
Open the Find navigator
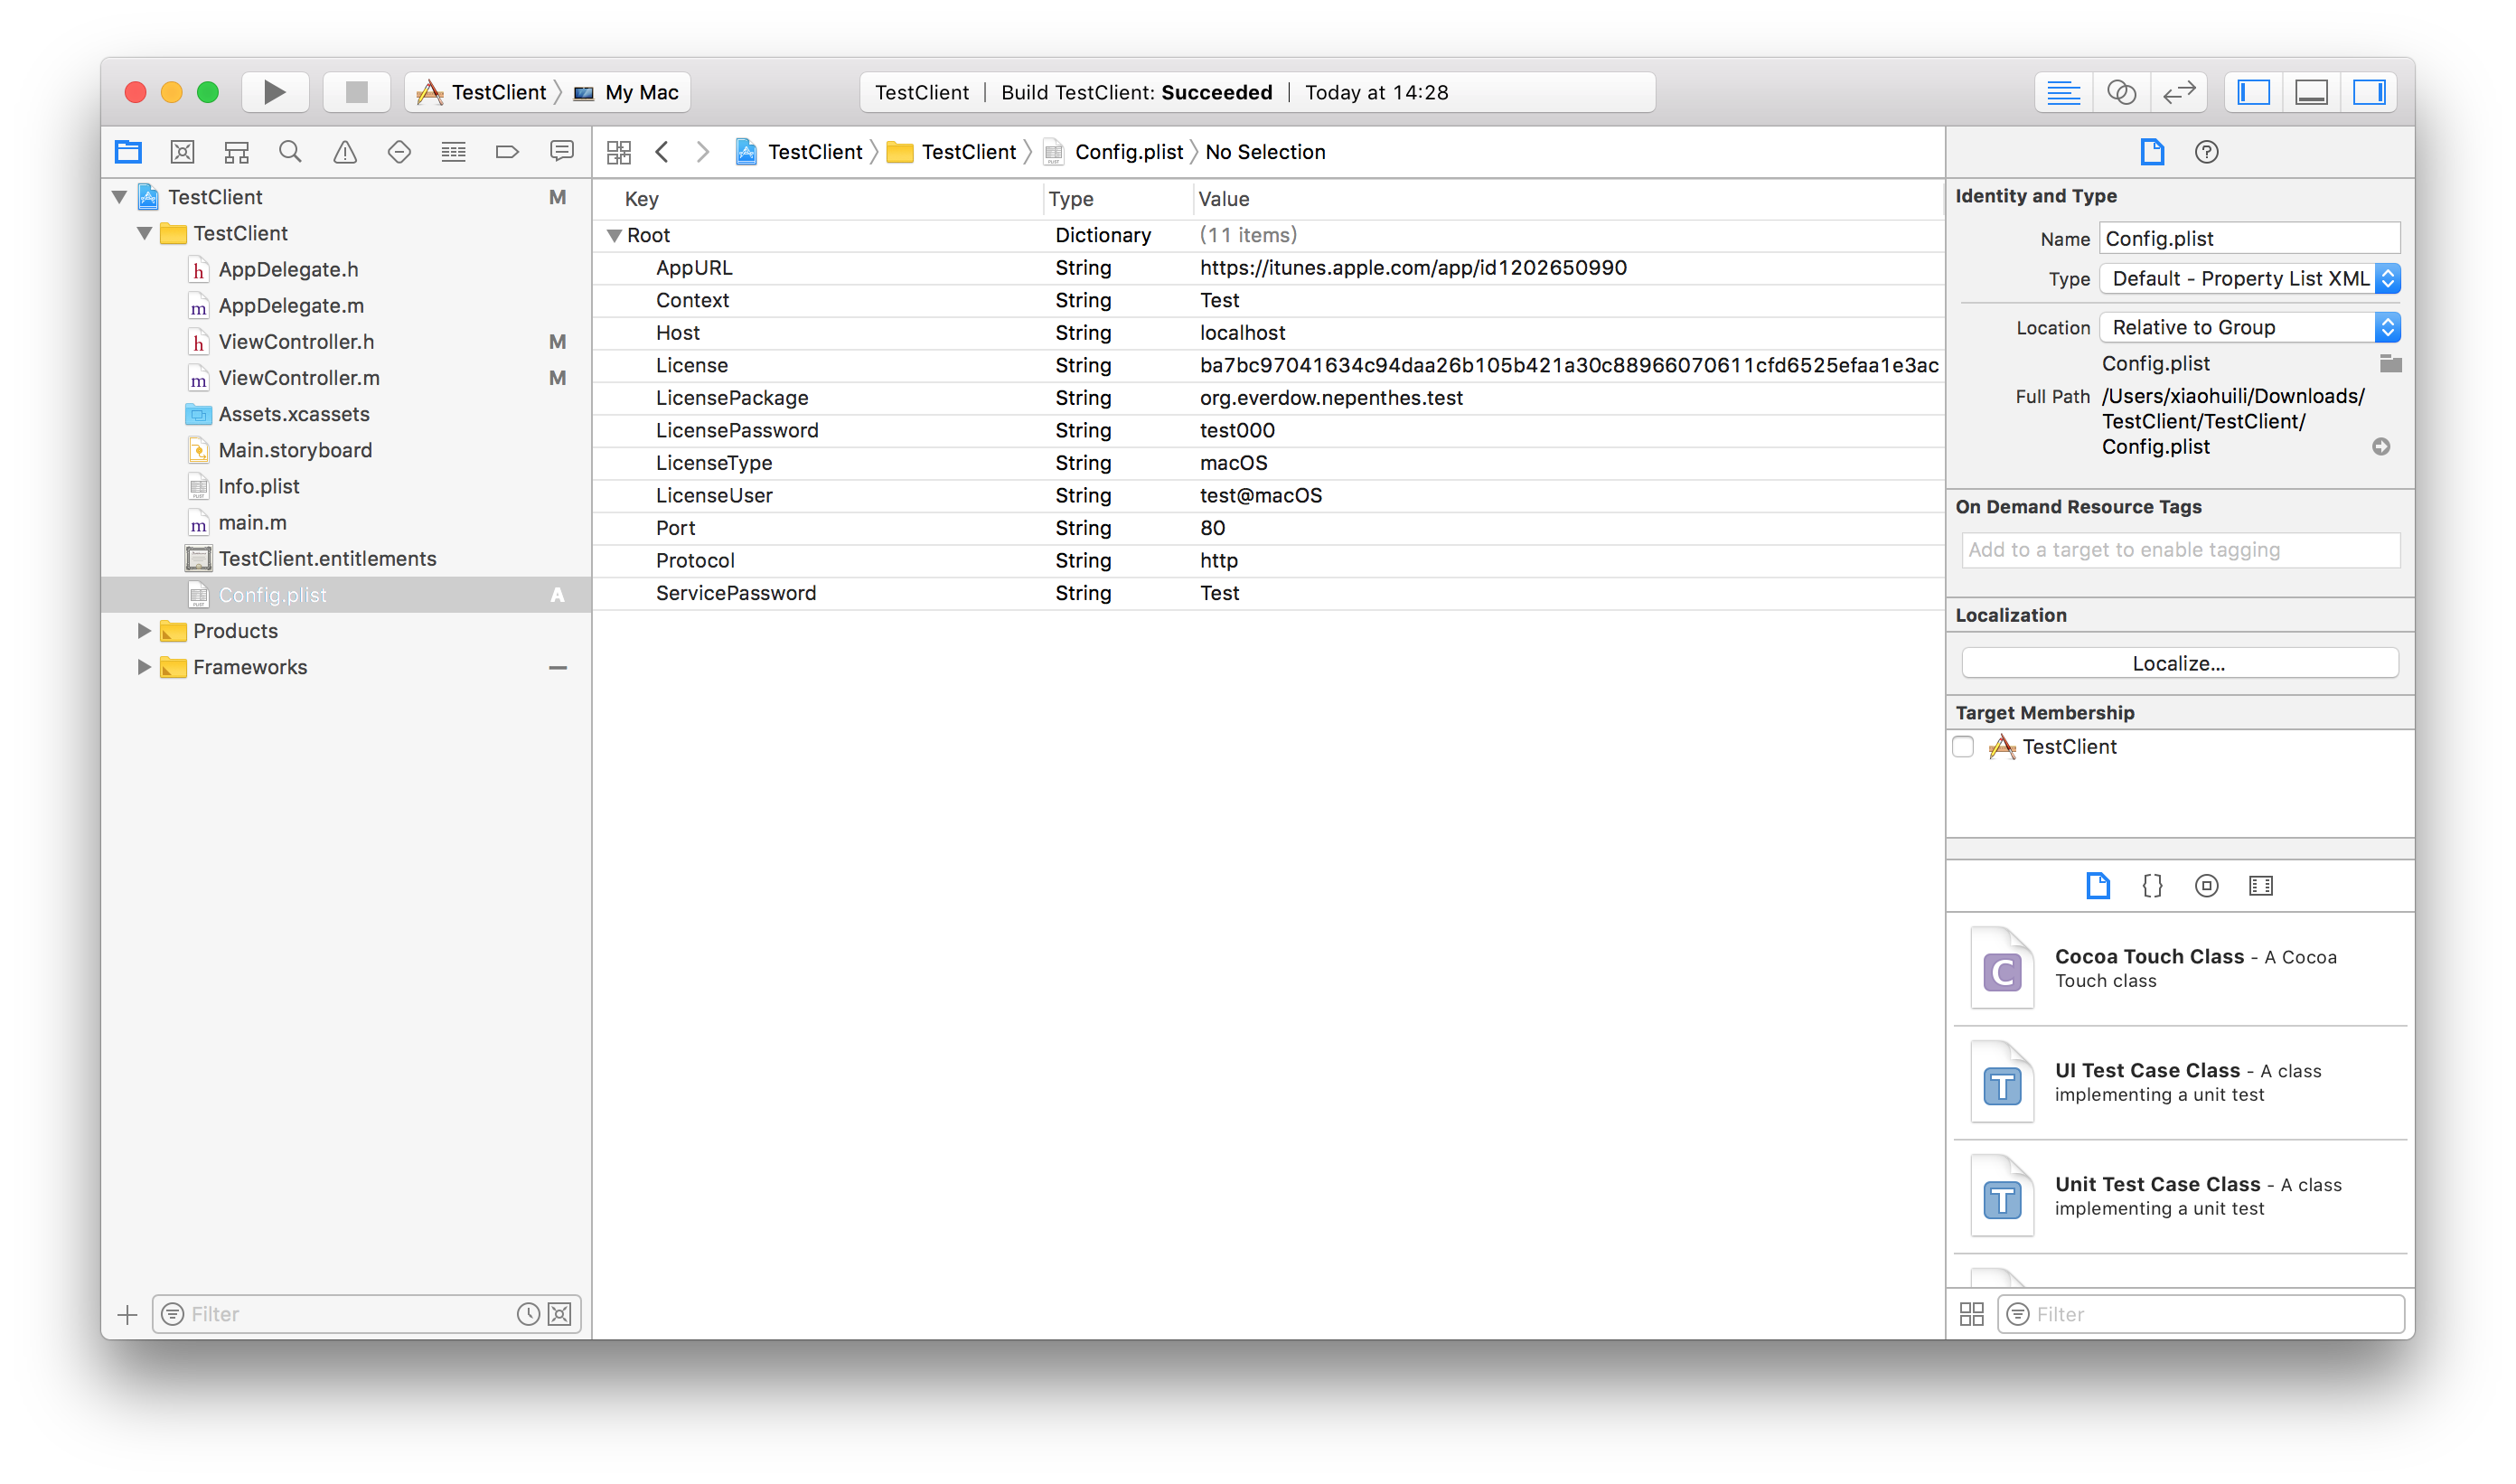(290, 152)
